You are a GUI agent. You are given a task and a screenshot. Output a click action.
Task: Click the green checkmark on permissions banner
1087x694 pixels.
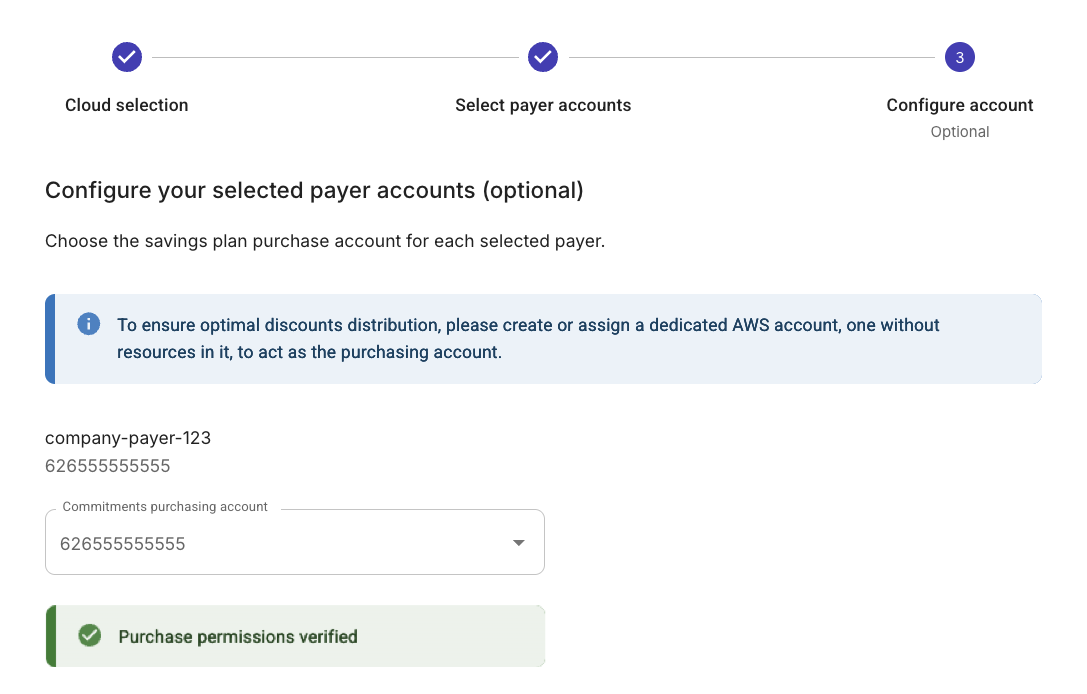click(x=89, y=635)
